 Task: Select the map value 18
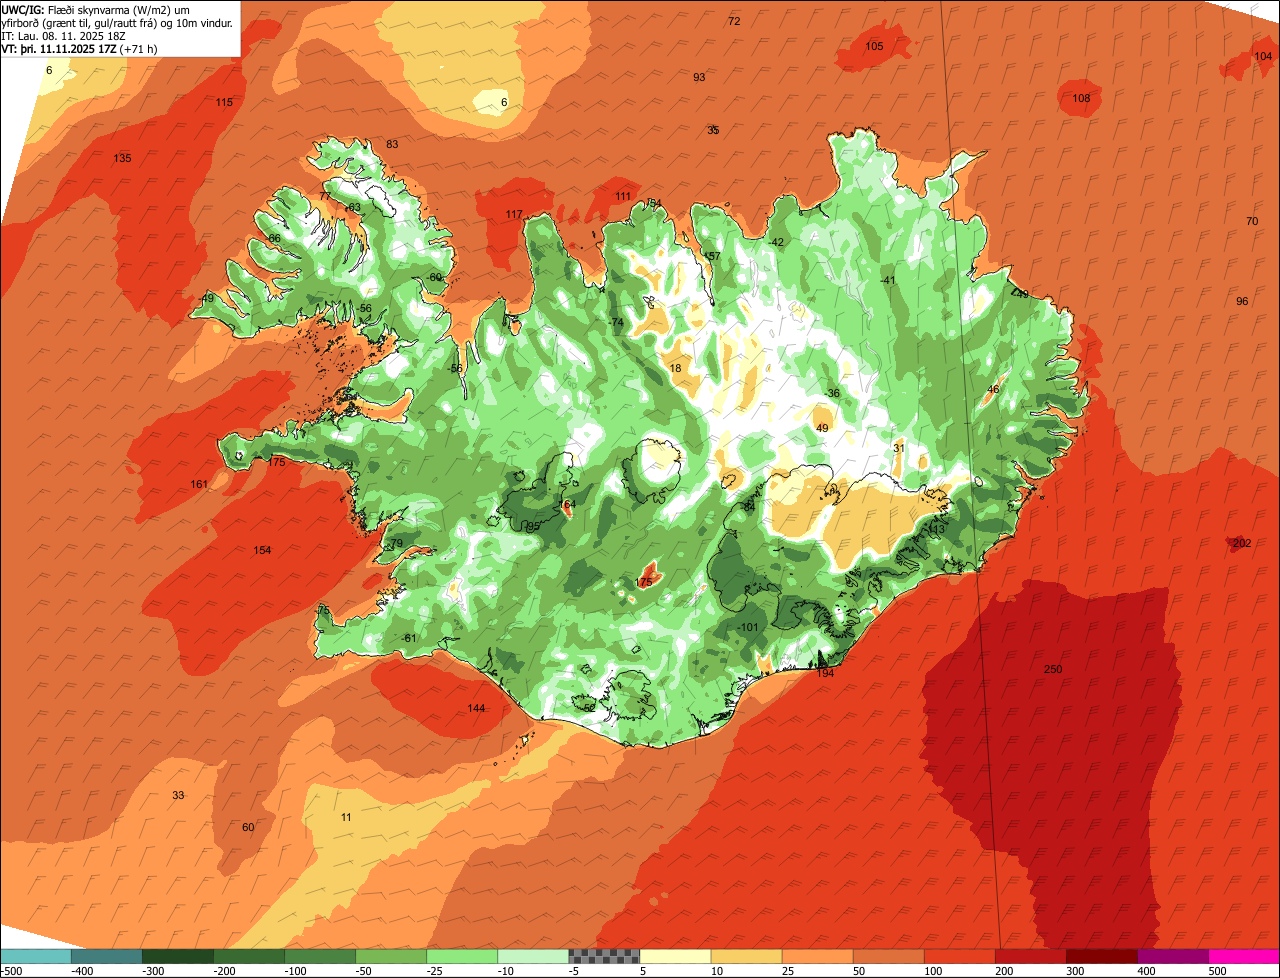675,368
